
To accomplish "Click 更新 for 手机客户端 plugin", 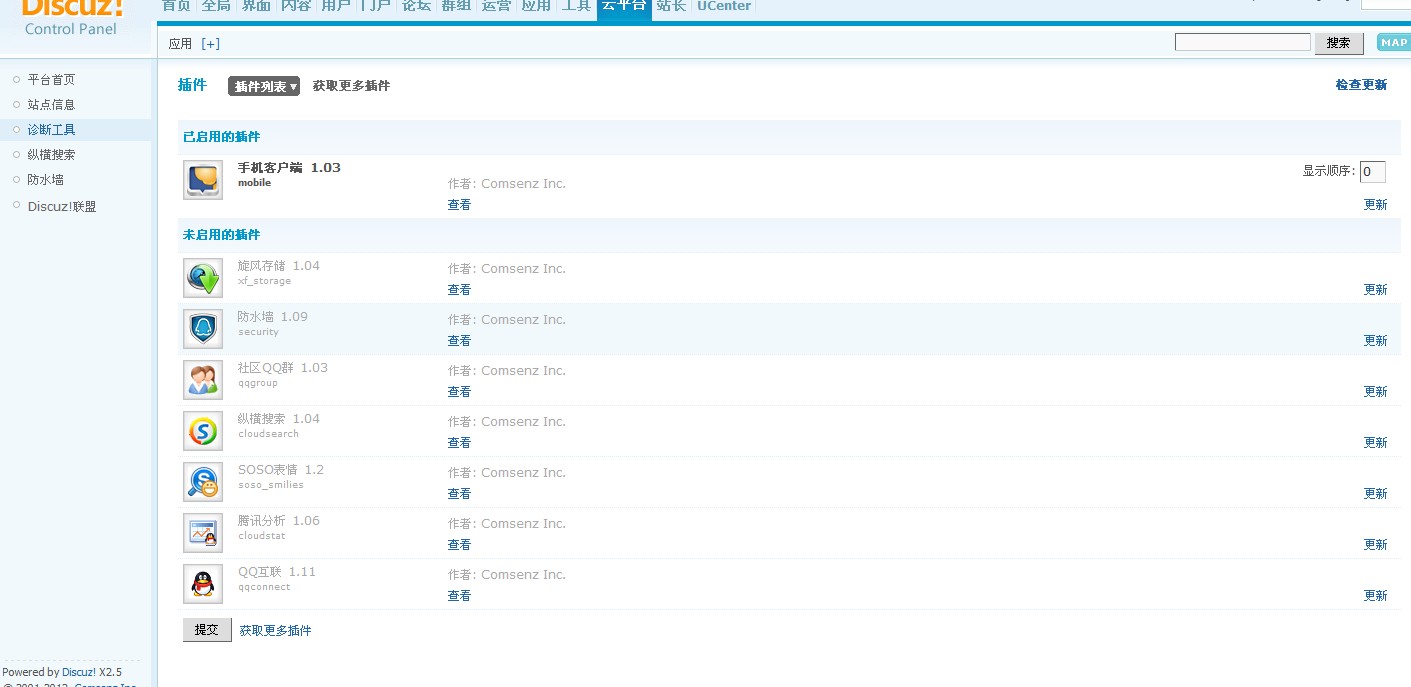I will click(1376, 205).
